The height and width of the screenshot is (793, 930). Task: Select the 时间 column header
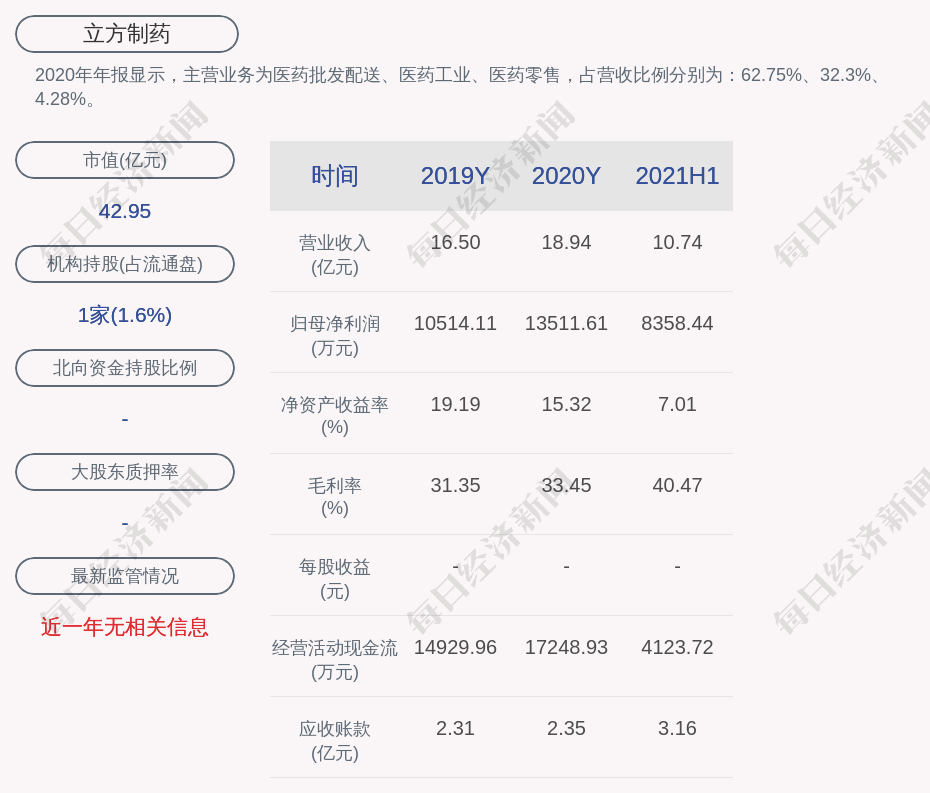(x=334, y=176)
